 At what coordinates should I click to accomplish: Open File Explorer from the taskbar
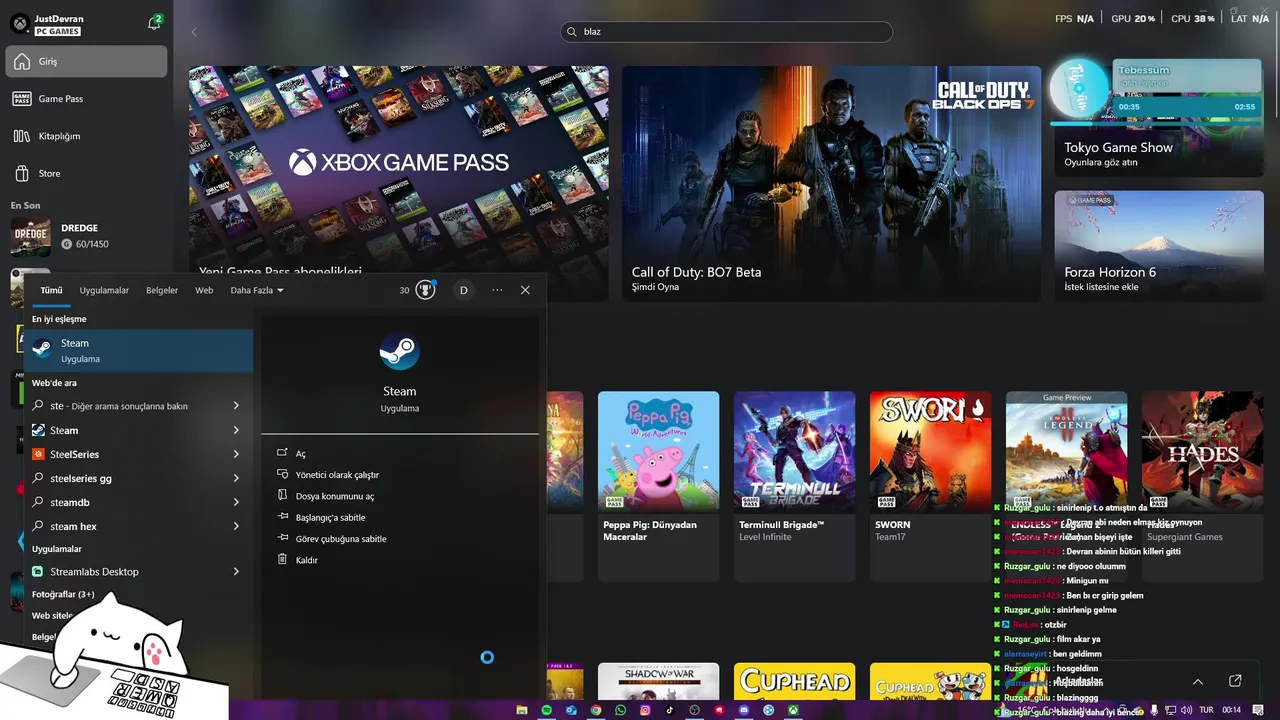(522, 710)
